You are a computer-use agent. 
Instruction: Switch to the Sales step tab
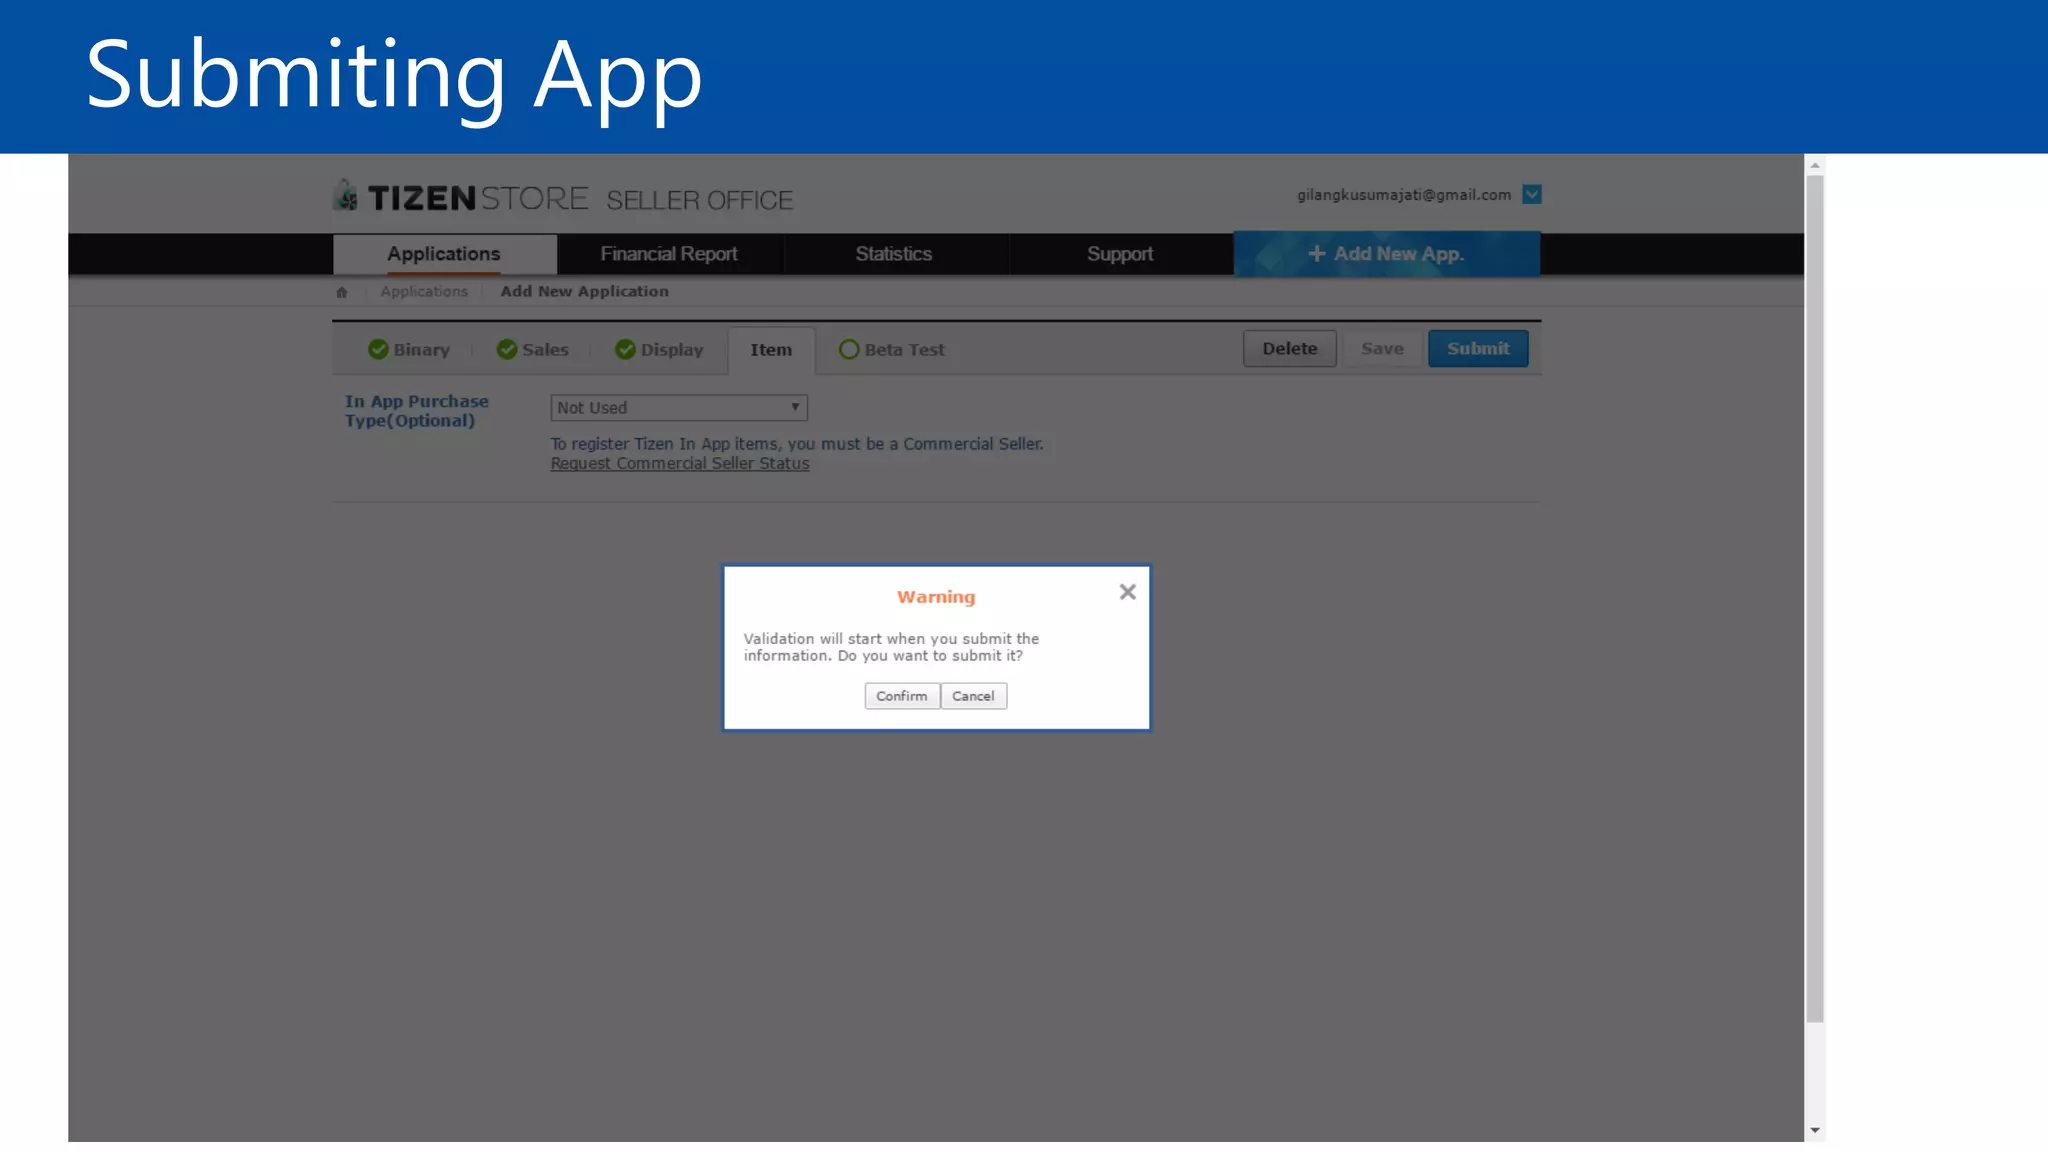(x=533, y=350)
